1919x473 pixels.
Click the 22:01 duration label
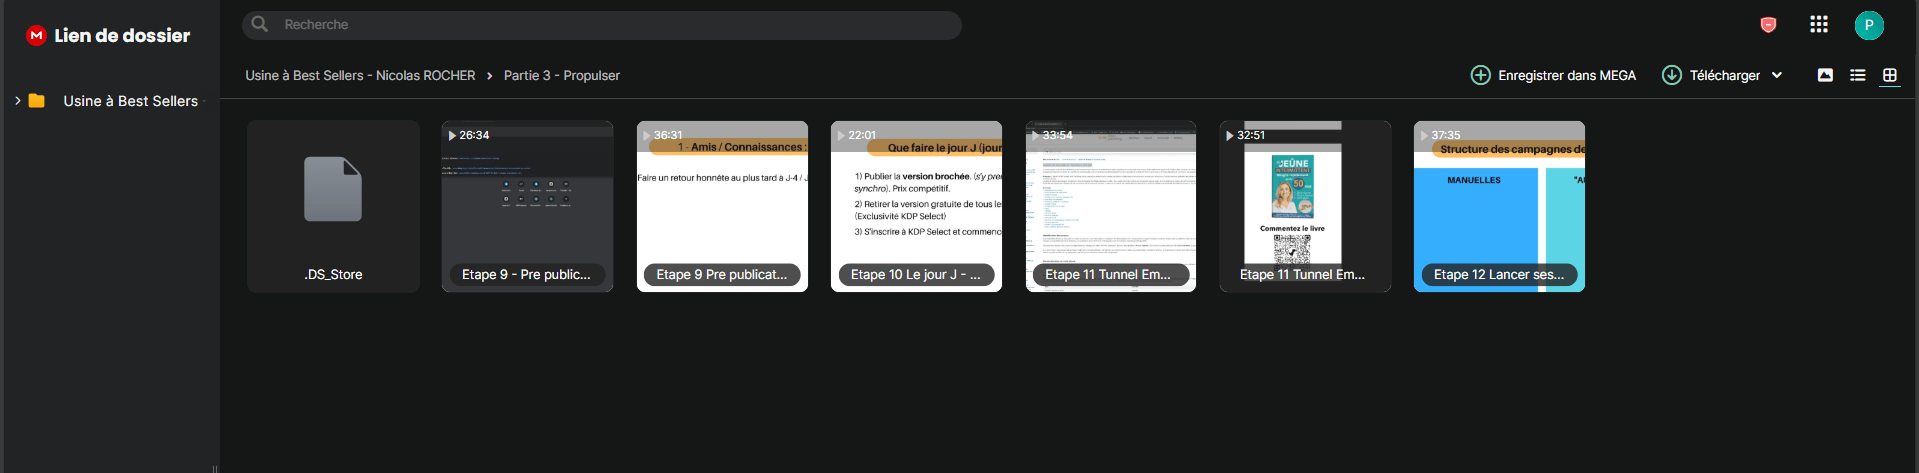click(862, 135)
